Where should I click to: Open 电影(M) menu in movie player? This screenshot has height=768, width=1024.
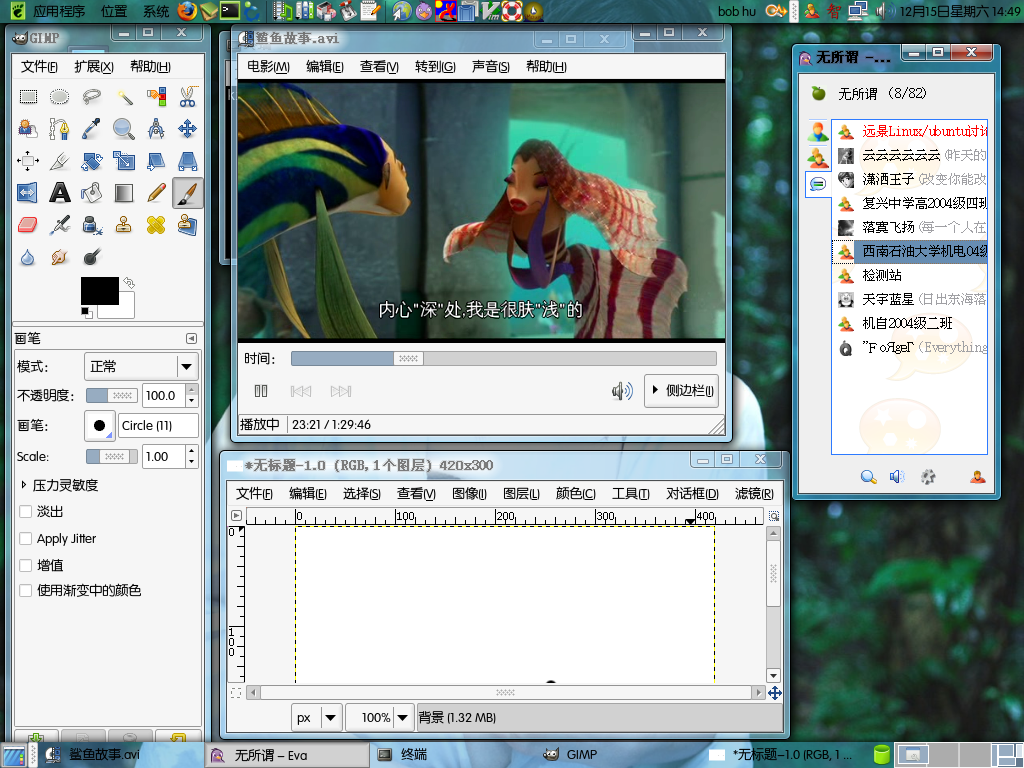268,67
